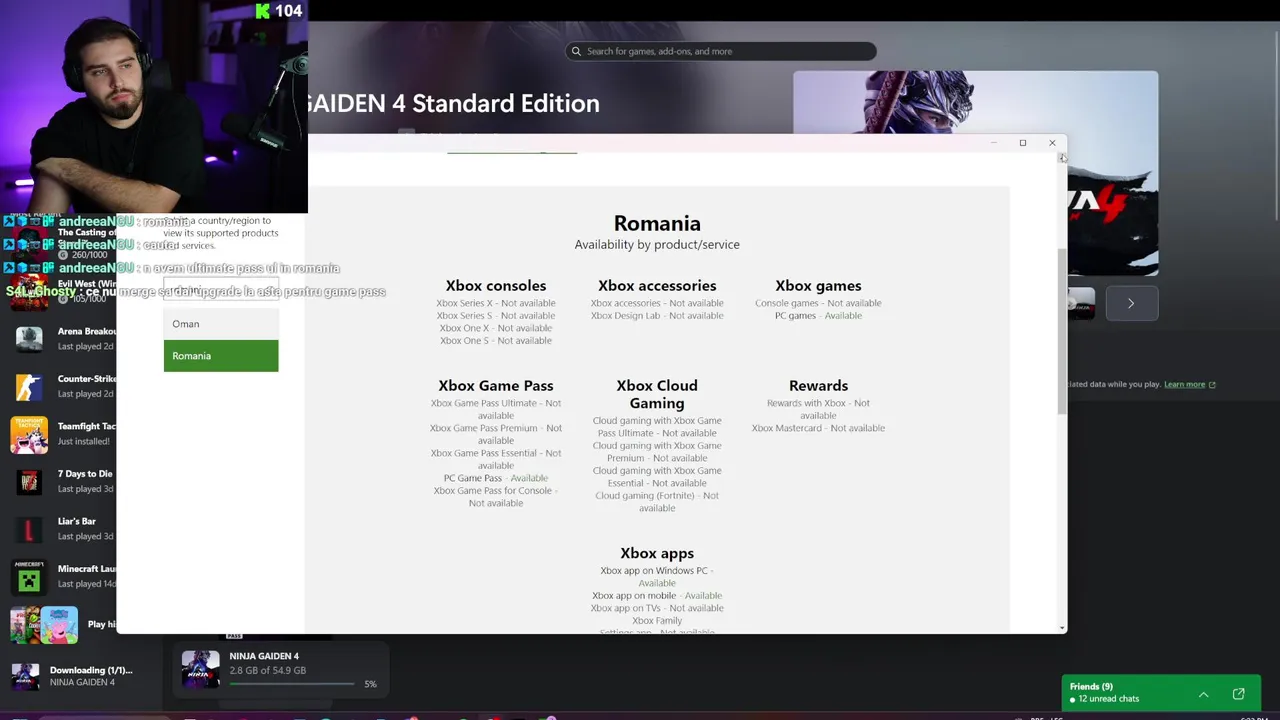The image size is (1280, 720).
Task: Click the Xbox Game Pass heading
Action: pyautogui.click(x=496, y=386)
